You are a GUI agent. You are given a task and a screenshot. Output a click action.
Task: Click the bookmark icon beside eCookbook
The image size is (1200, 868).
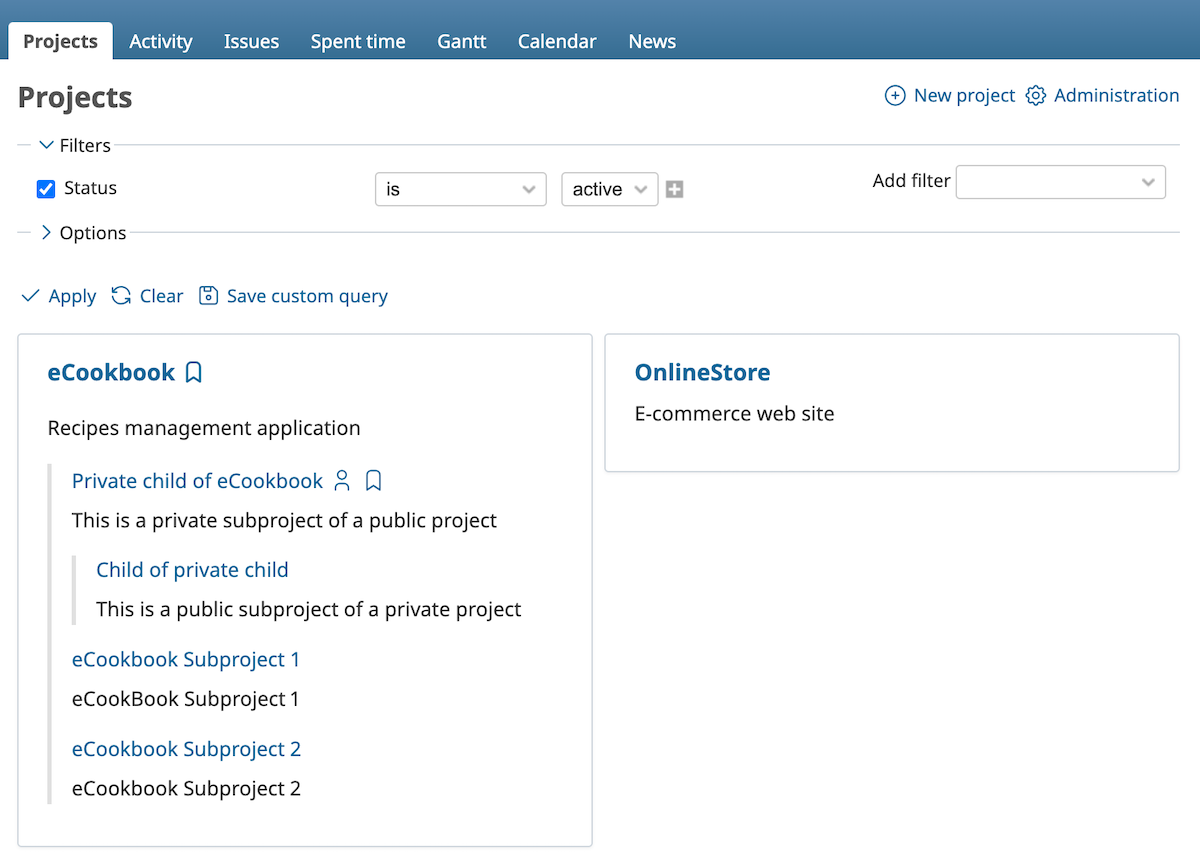click(193, 372)
